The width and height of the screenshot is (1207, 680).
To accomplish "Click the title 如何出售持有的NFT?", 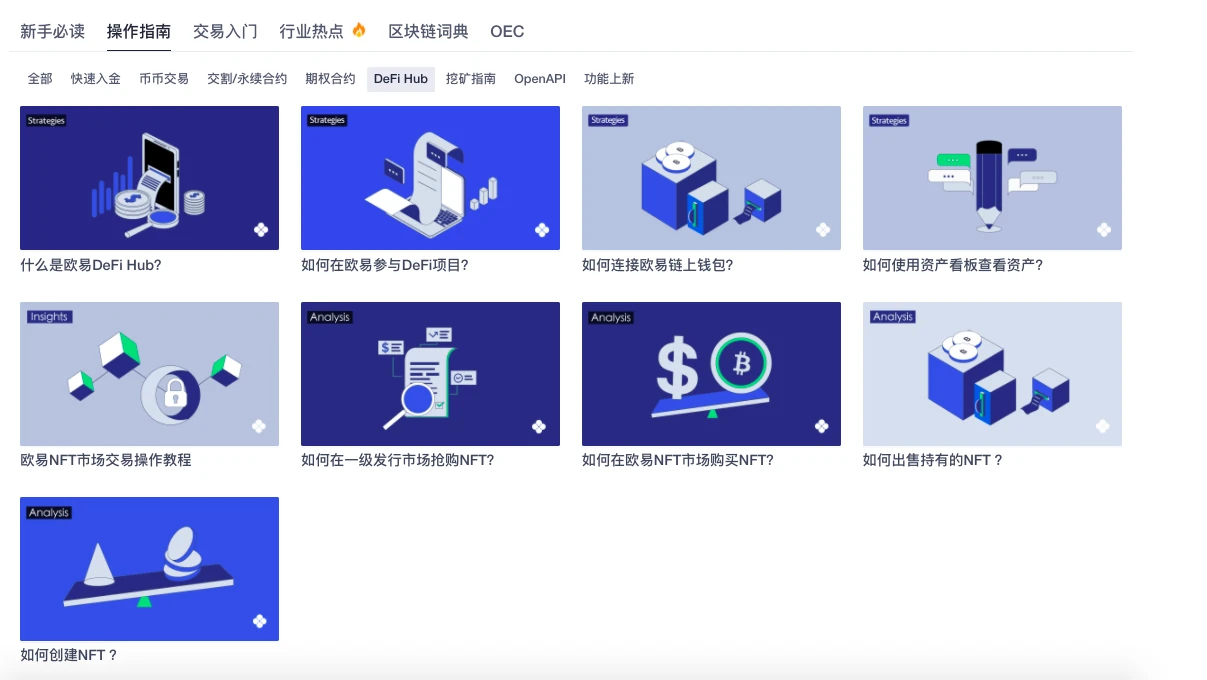I will 933,460.
